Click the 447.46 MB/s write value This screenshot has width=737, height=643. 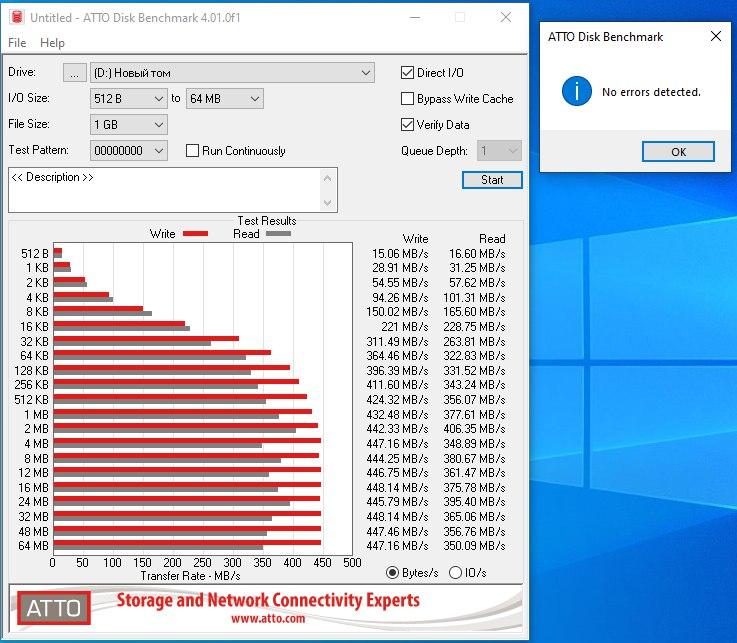[397, 532]
